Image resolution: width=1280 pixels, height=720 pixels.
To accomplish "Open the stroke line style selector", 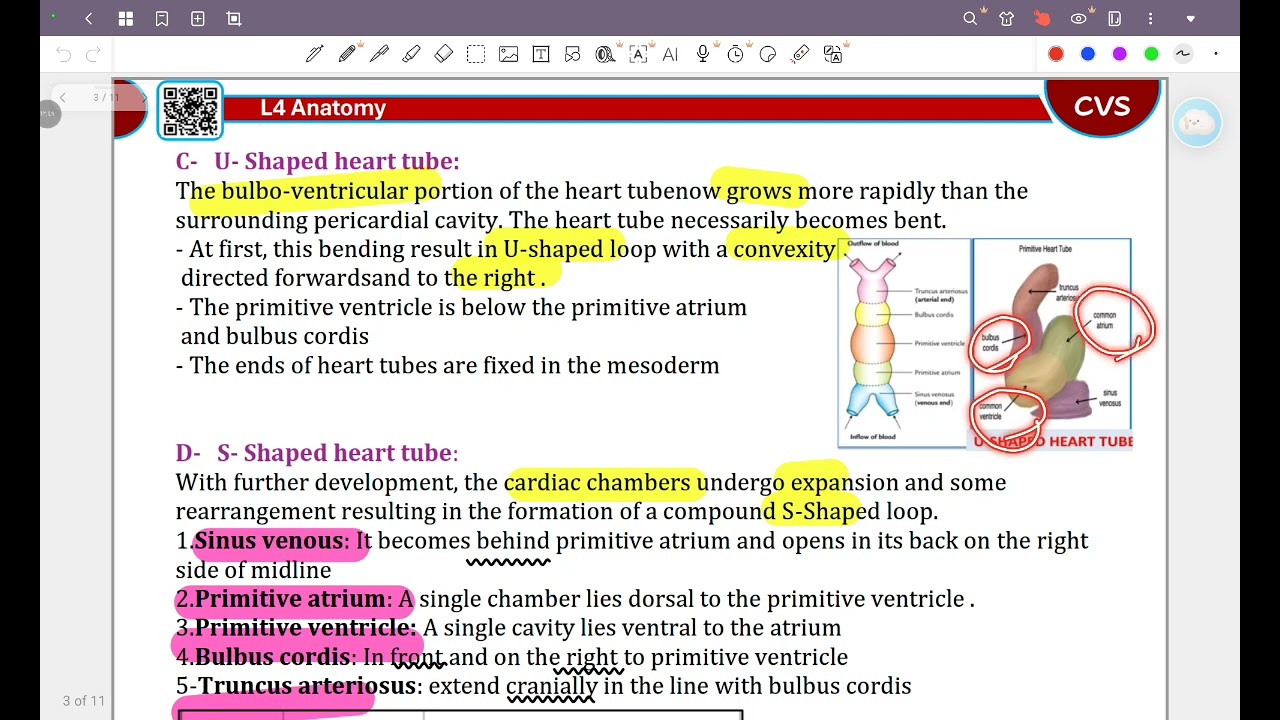I will [x=1183, y=54].
